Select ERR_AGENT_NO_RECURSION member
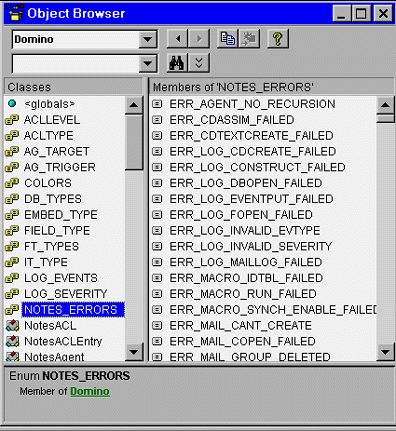 (x=252, y=104)
